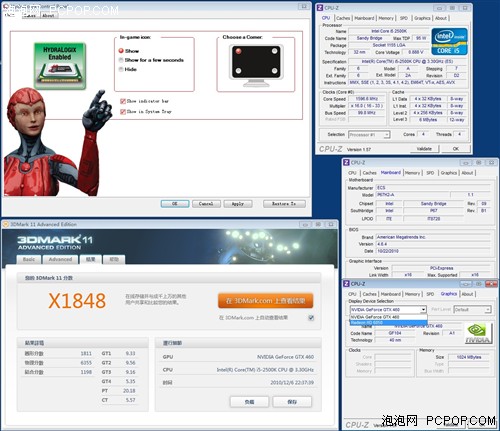Click the Intel Core i5 logo

pos(449,41)
